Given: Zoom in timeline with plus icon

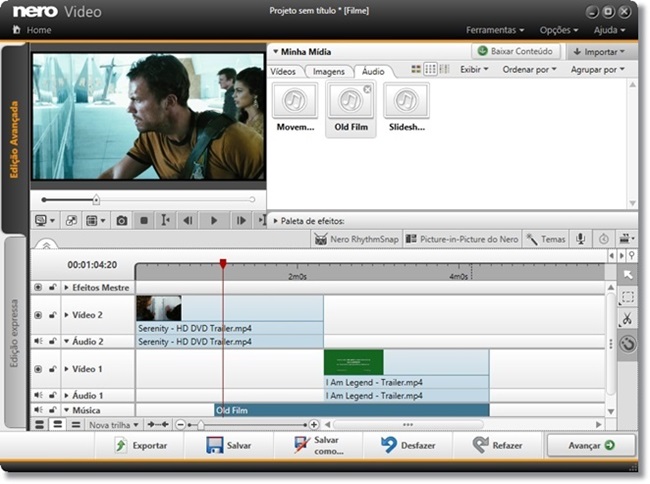Looking at the screenshot, I should point(314,425).
